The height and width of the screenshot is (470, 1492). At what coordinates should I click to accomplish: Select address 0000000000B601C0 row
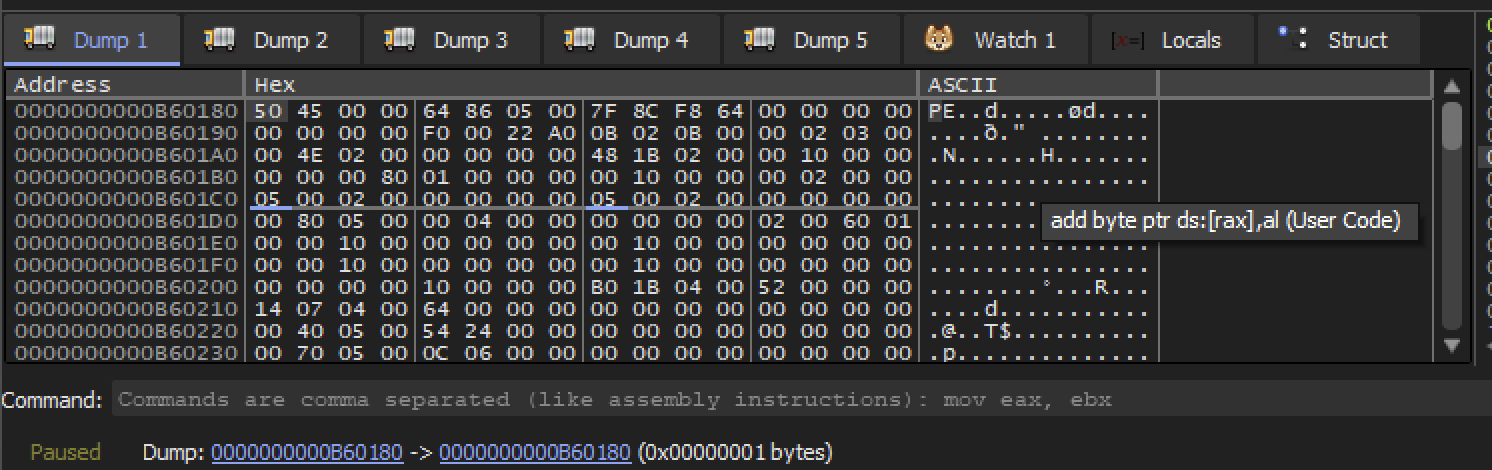coord(125,199)
